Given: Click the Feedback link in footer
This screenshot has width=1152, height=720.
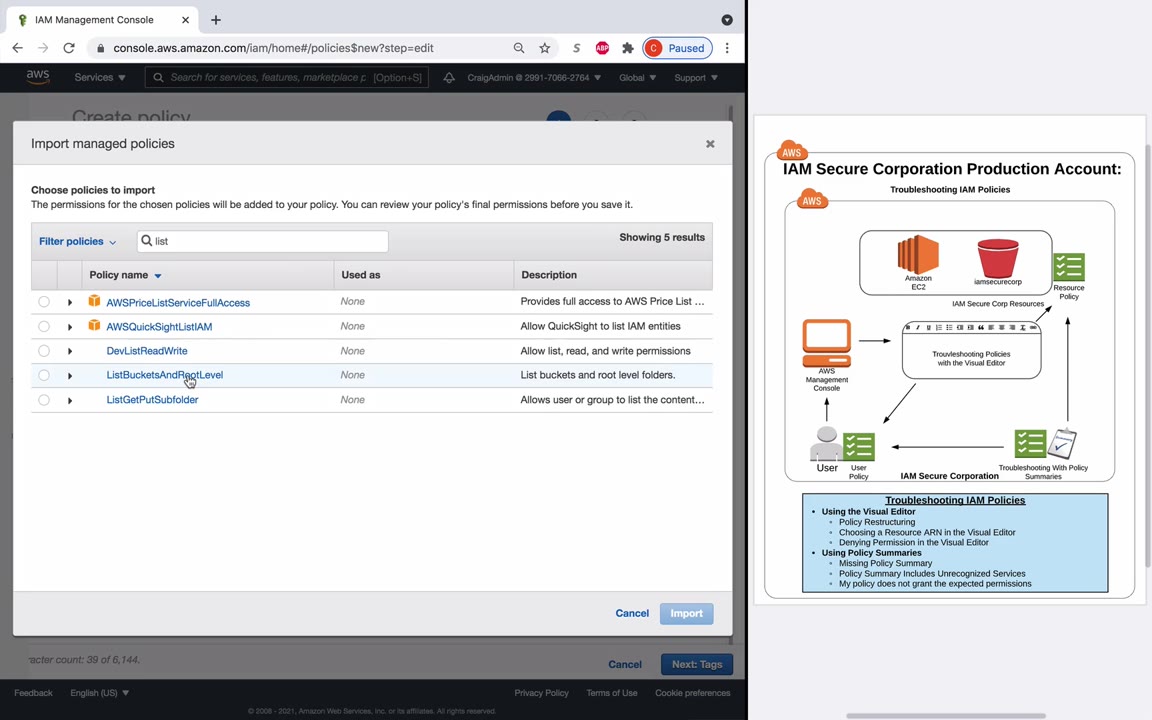Looking at the screenshot, I should 33,693.
